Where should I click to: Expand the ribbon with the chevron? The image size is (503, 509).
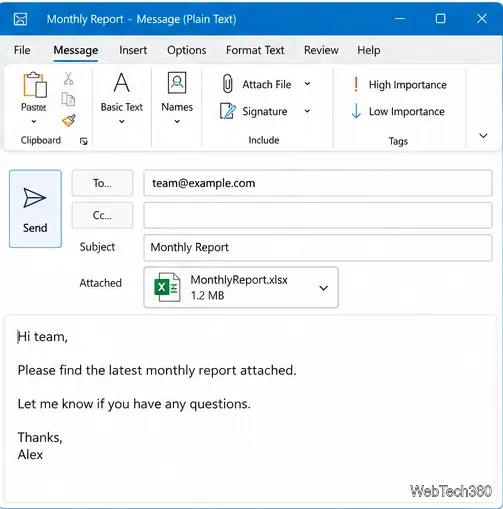483,136
